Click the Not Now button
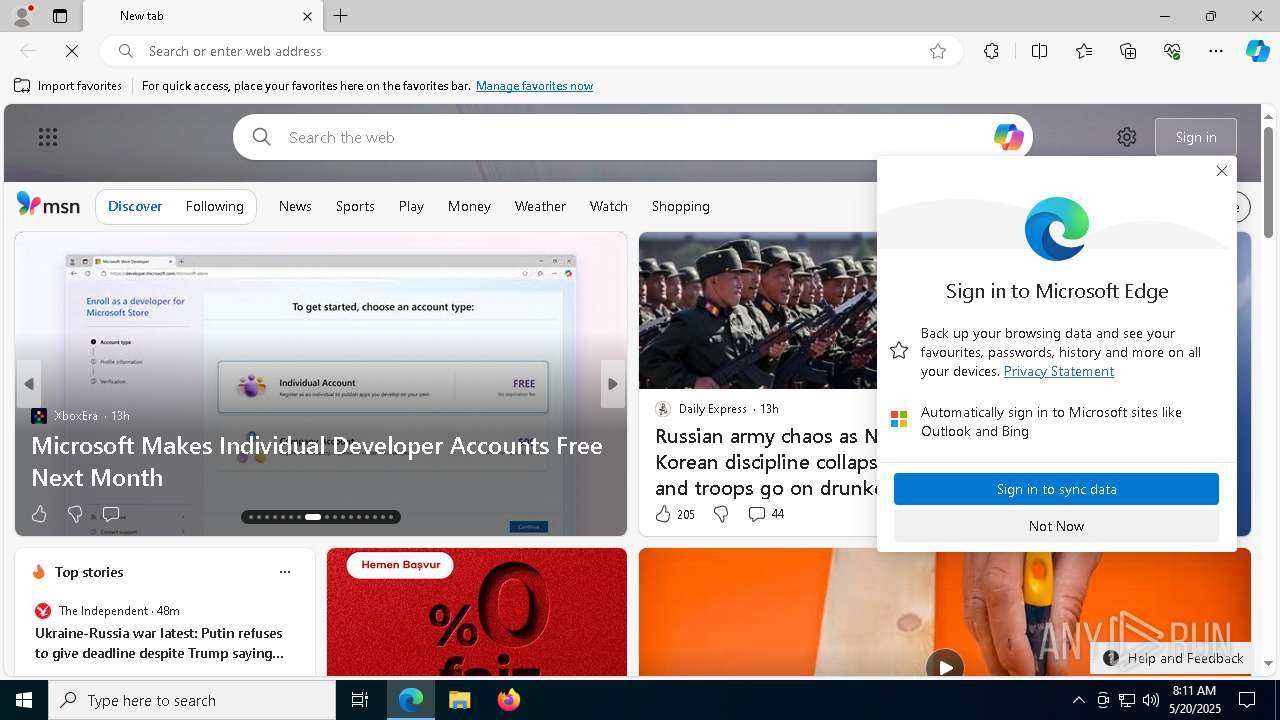Image resolution: width=1280 pixels, height=720 pixels. point(1056,526)
